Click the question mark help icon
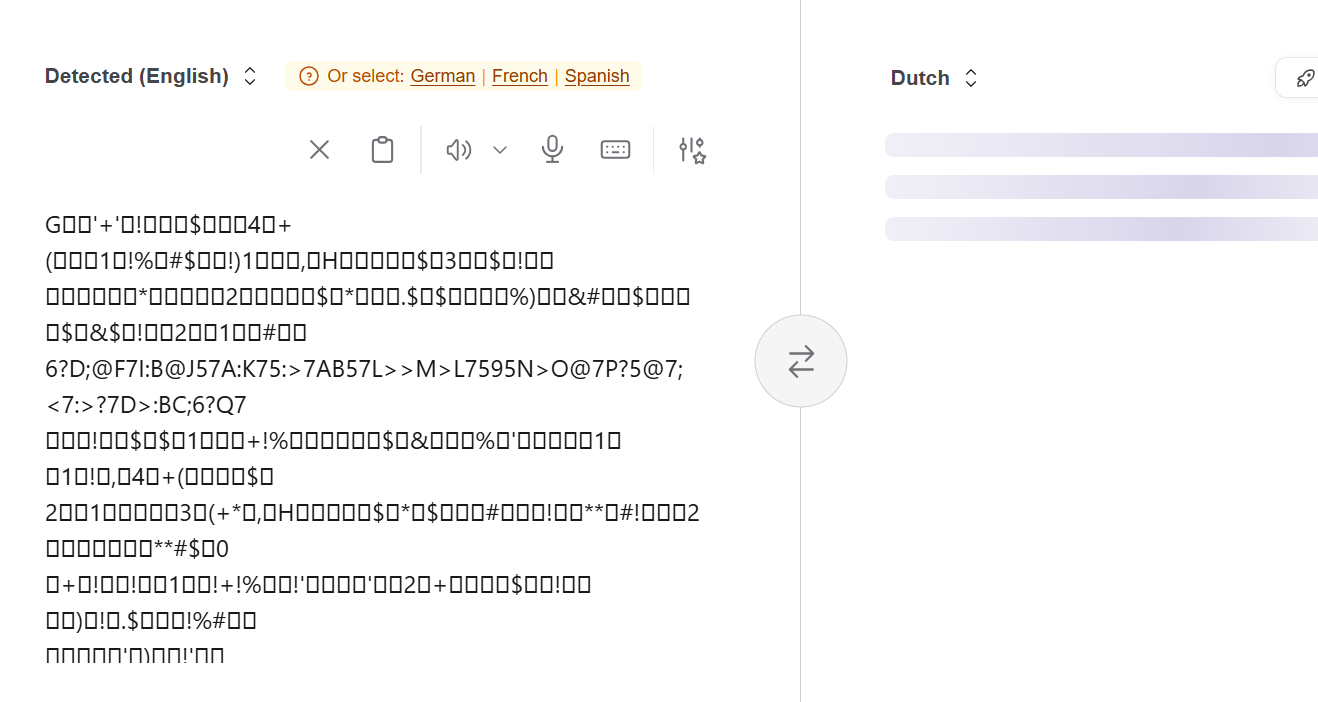 pos(309,76)
